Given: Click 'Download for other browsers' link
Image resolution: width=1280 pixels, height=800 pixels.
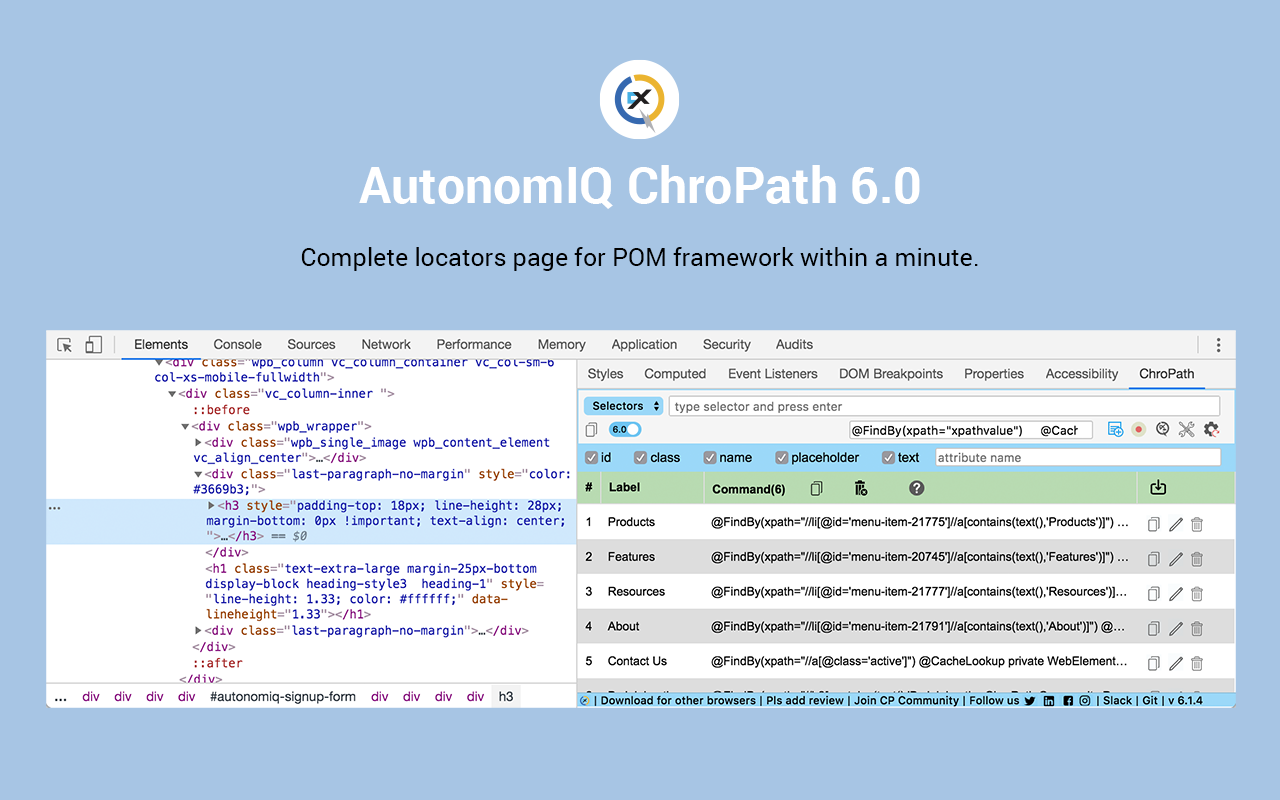Looking at the screenshot, I should (678, 701).
